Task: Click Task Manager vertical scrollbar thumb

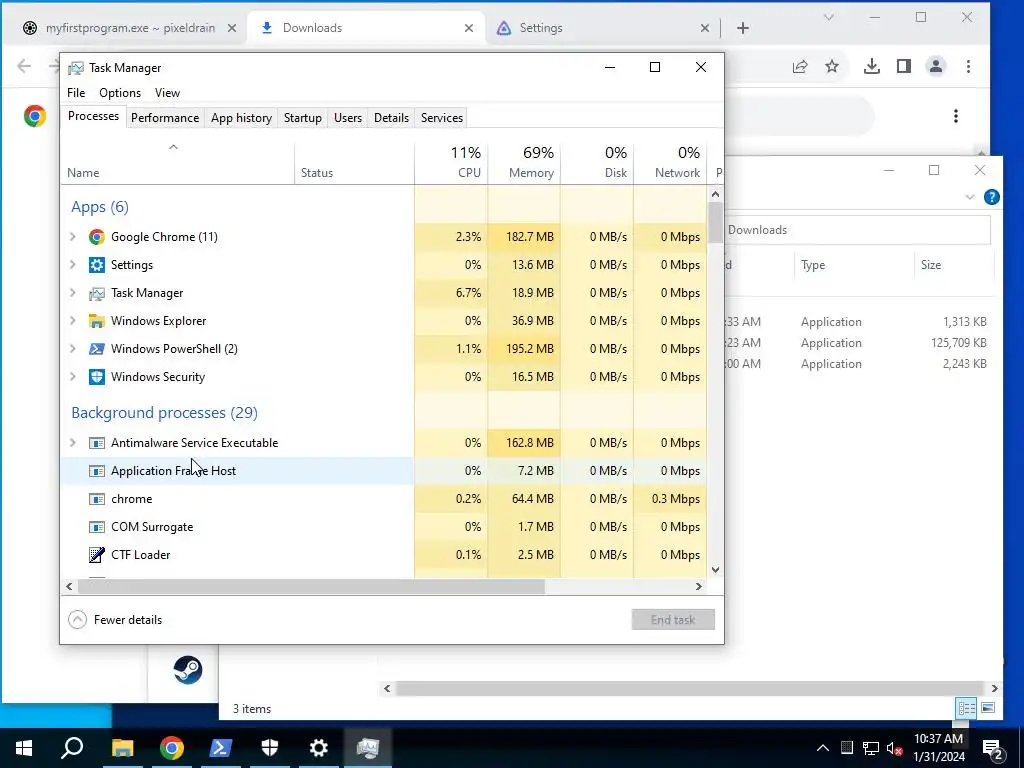Action: (x=715, y=222)
